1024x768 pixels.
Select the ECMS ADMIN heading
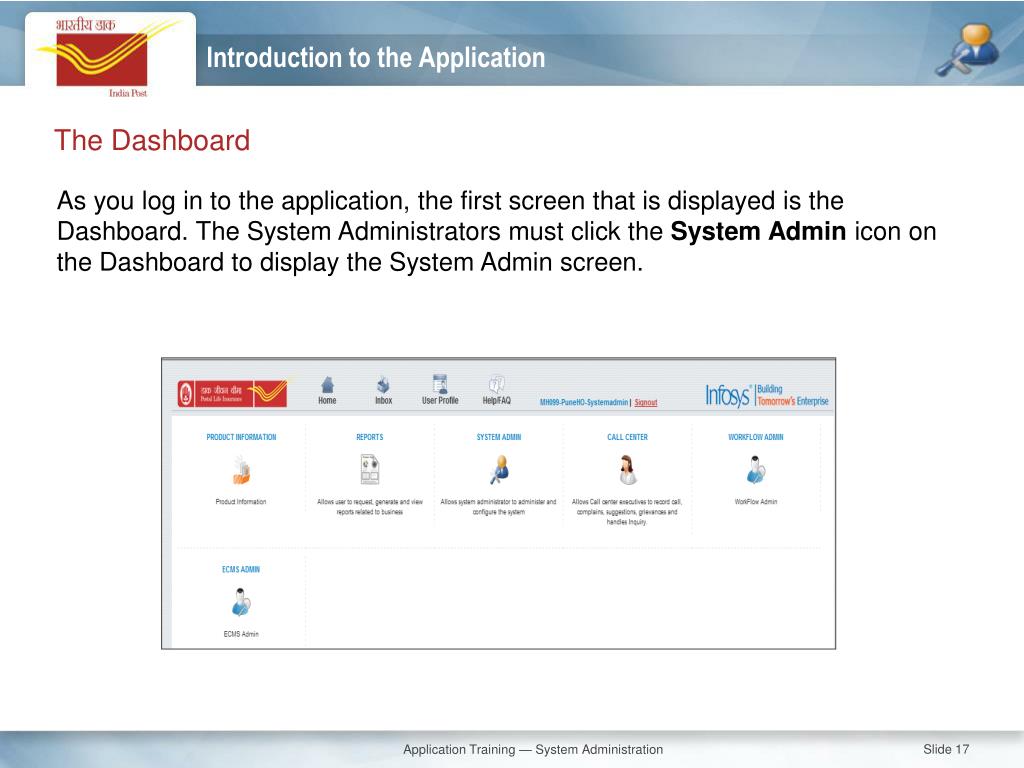(x=241, y=569)
